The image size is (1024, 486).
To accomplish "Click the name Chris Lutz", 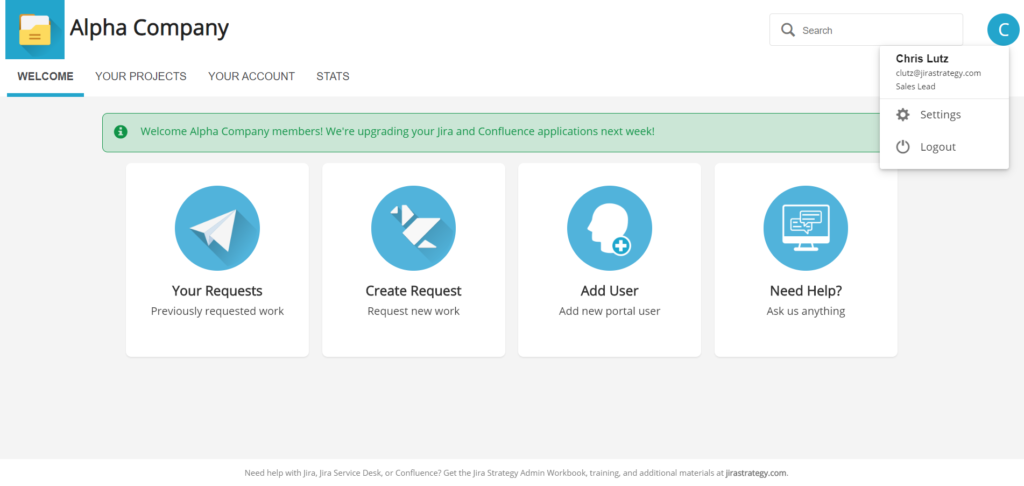I will point(922,59).
